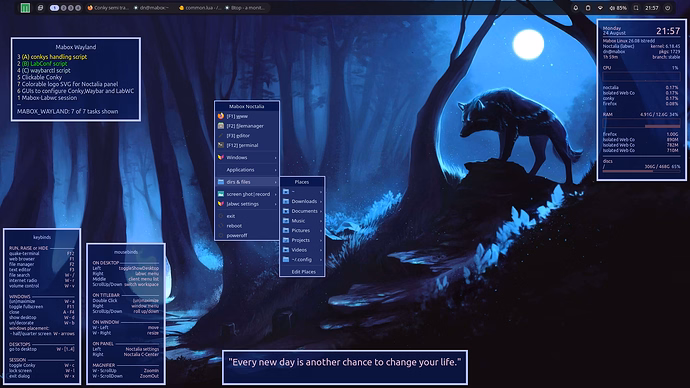Click the icon next to 'exit'
The width and height of the screenshot is (690, 388).
(x=221, y=216)
